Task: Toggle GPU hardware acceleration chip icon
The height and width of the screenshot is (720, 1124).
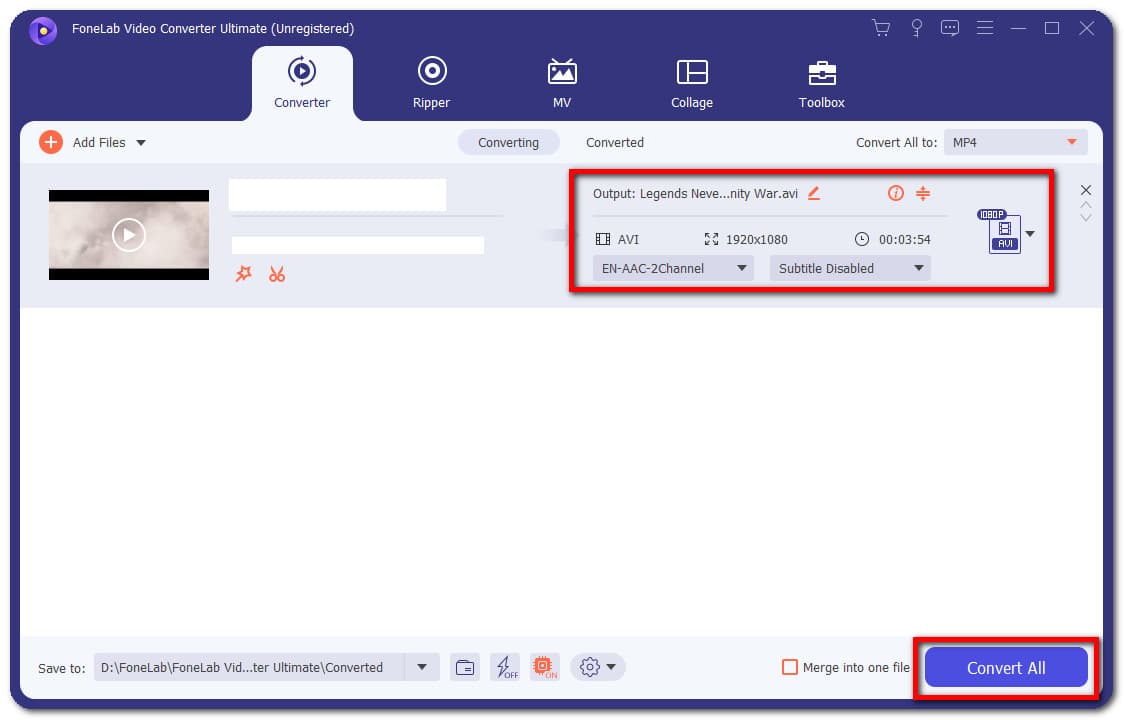Action: point(544,667)
